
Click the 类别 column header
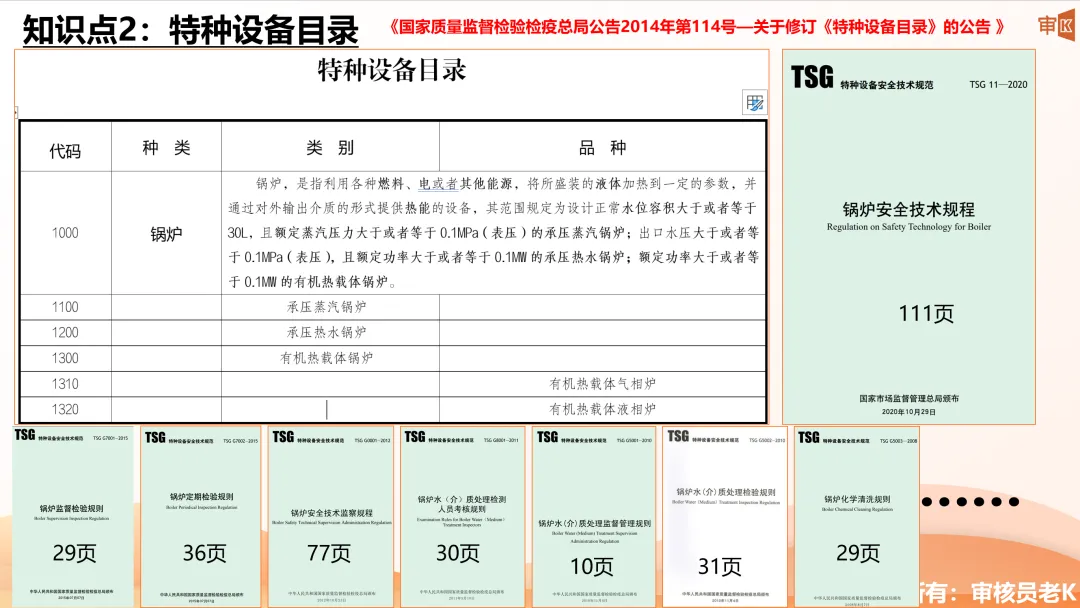(330, 147)
